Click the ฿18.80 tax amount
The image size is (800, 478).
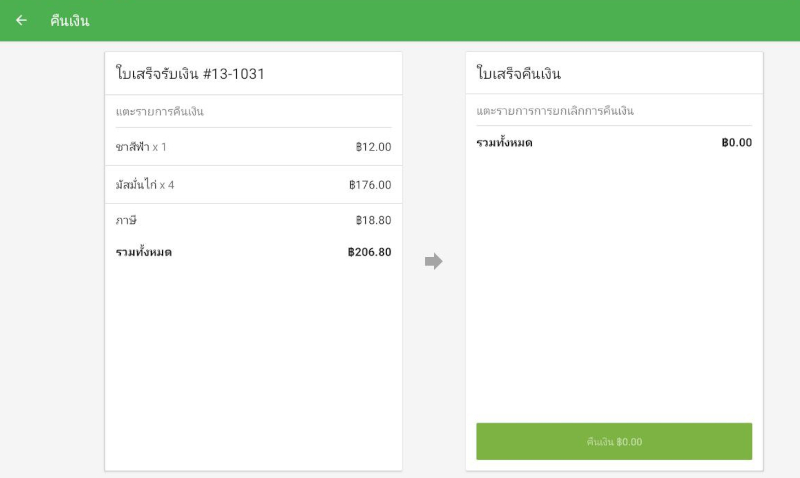[373, 220]
